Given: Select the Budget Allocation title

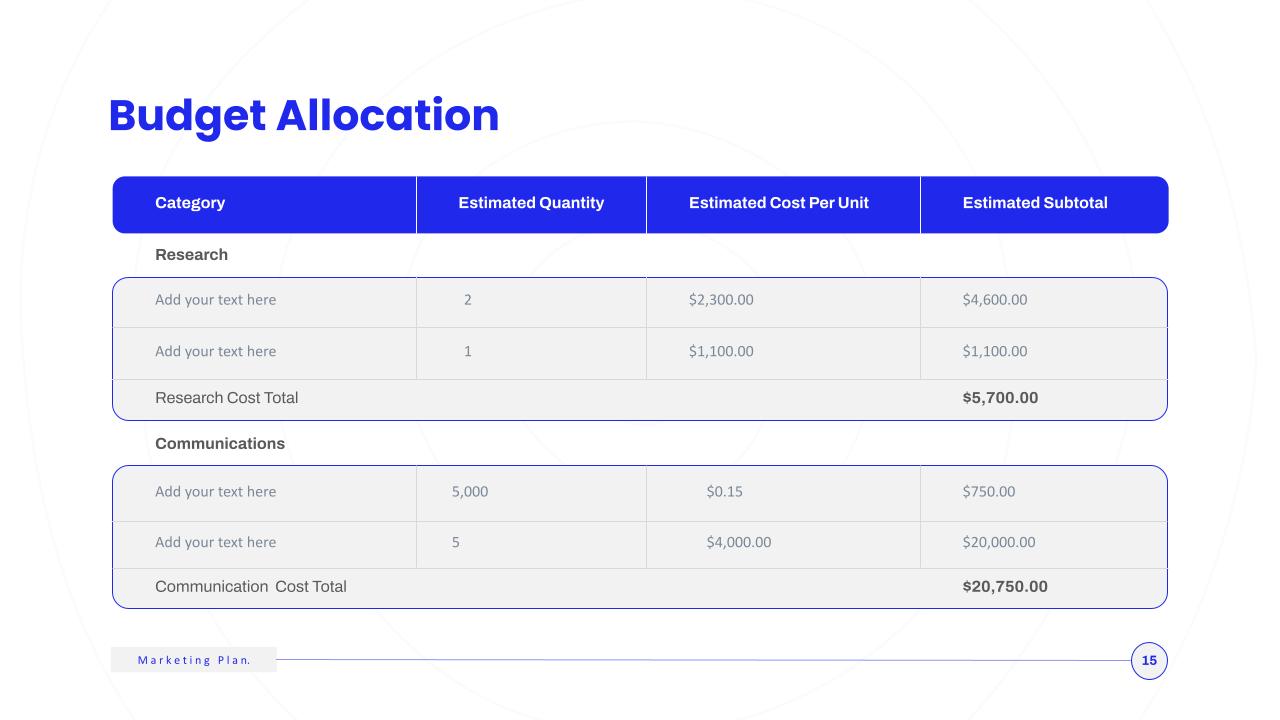Looking at the screenshot, I should coord(303,116).
